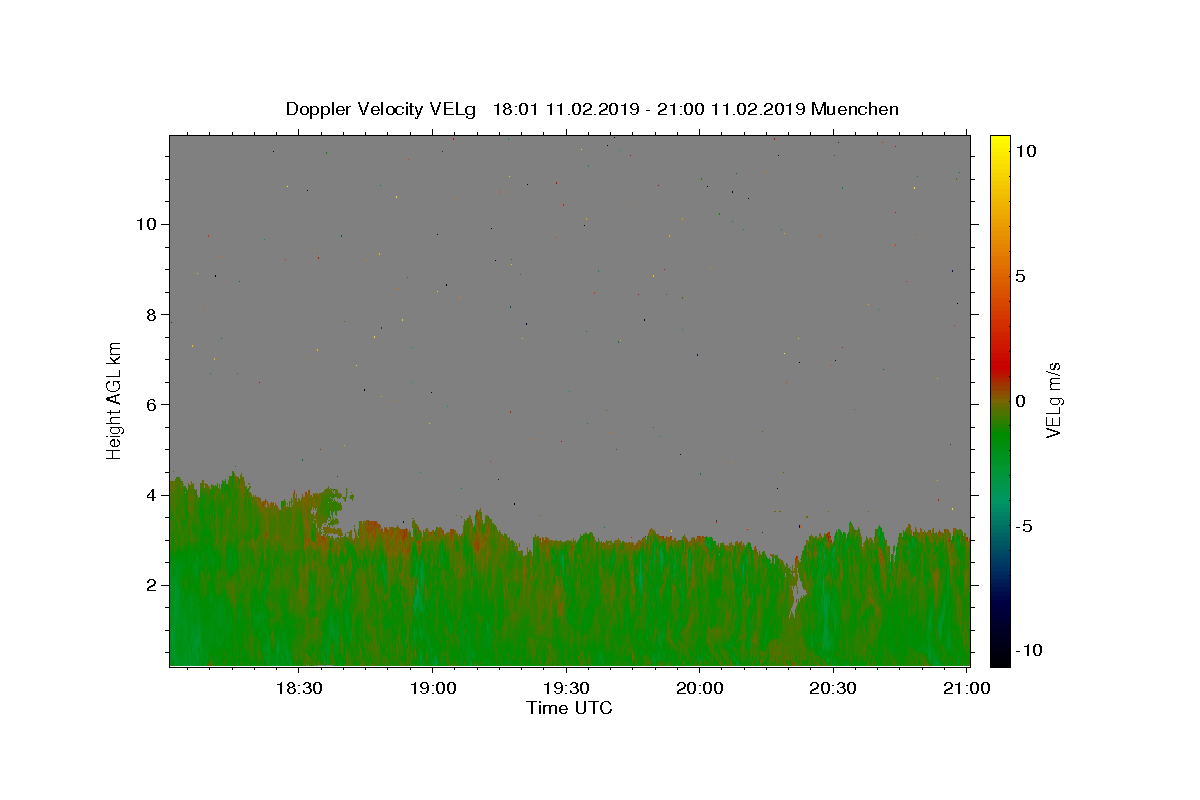The image size is (1200, 800).
Task: Click the height tick label 4
Action: point(151,495)
